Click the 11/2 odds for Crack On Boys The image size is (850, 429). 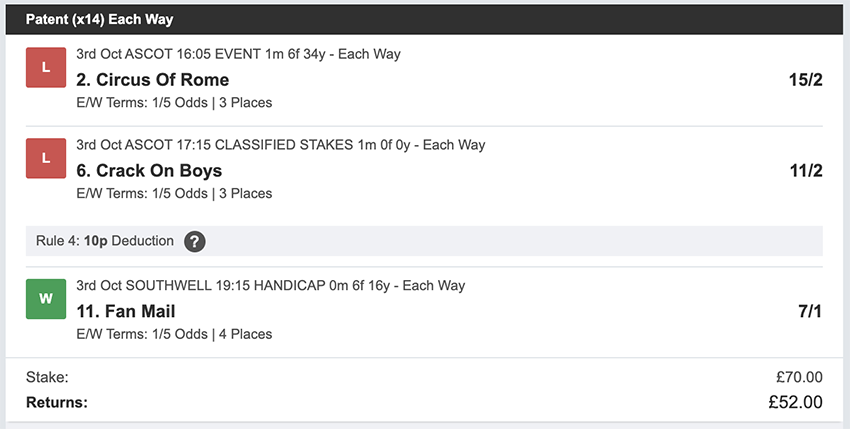(x=805, y=170)
